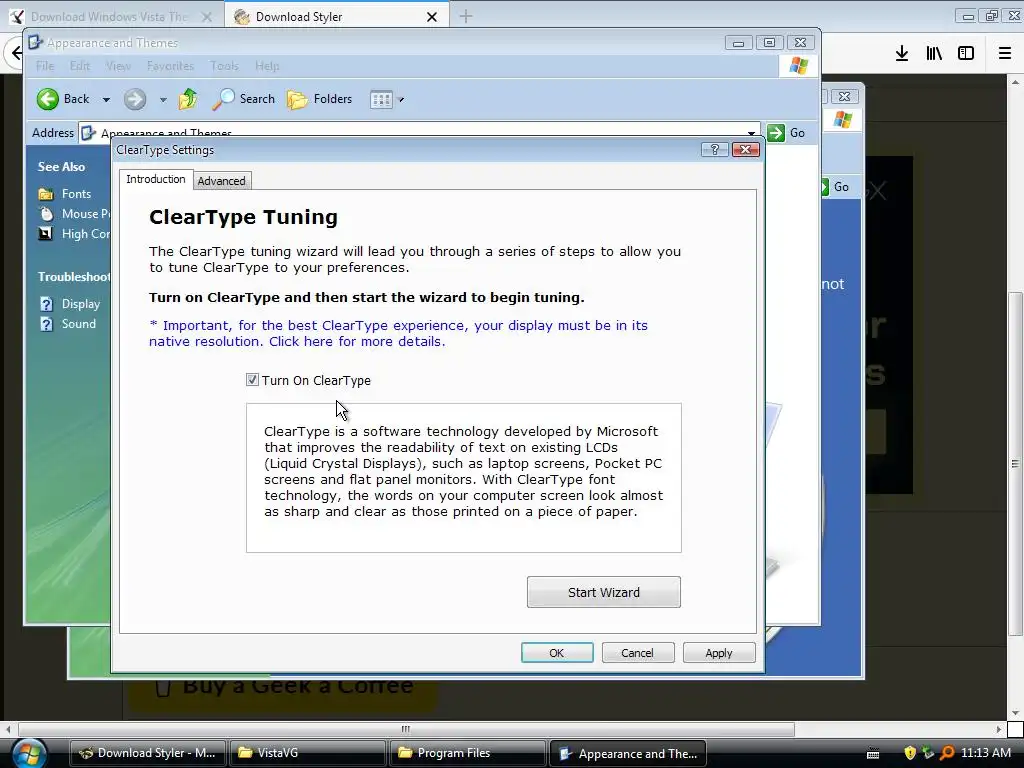Click the Mouse Pointers icon in See Also
This screenshot has width=1024, height=768.
click(46, 214)
